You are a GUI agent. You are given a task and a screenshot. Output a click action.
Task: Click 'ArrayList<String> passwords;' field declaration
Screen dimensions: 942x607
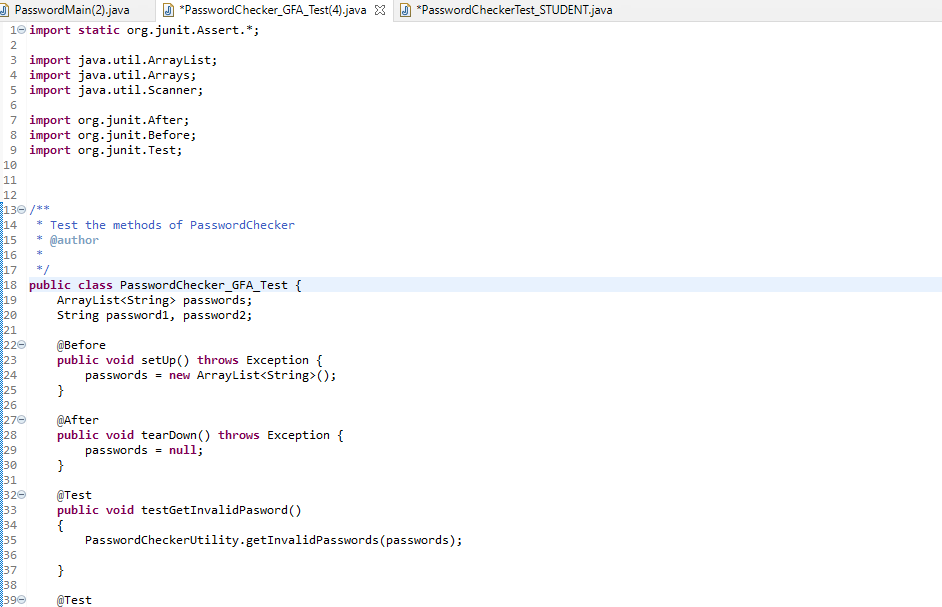(154, 300)
